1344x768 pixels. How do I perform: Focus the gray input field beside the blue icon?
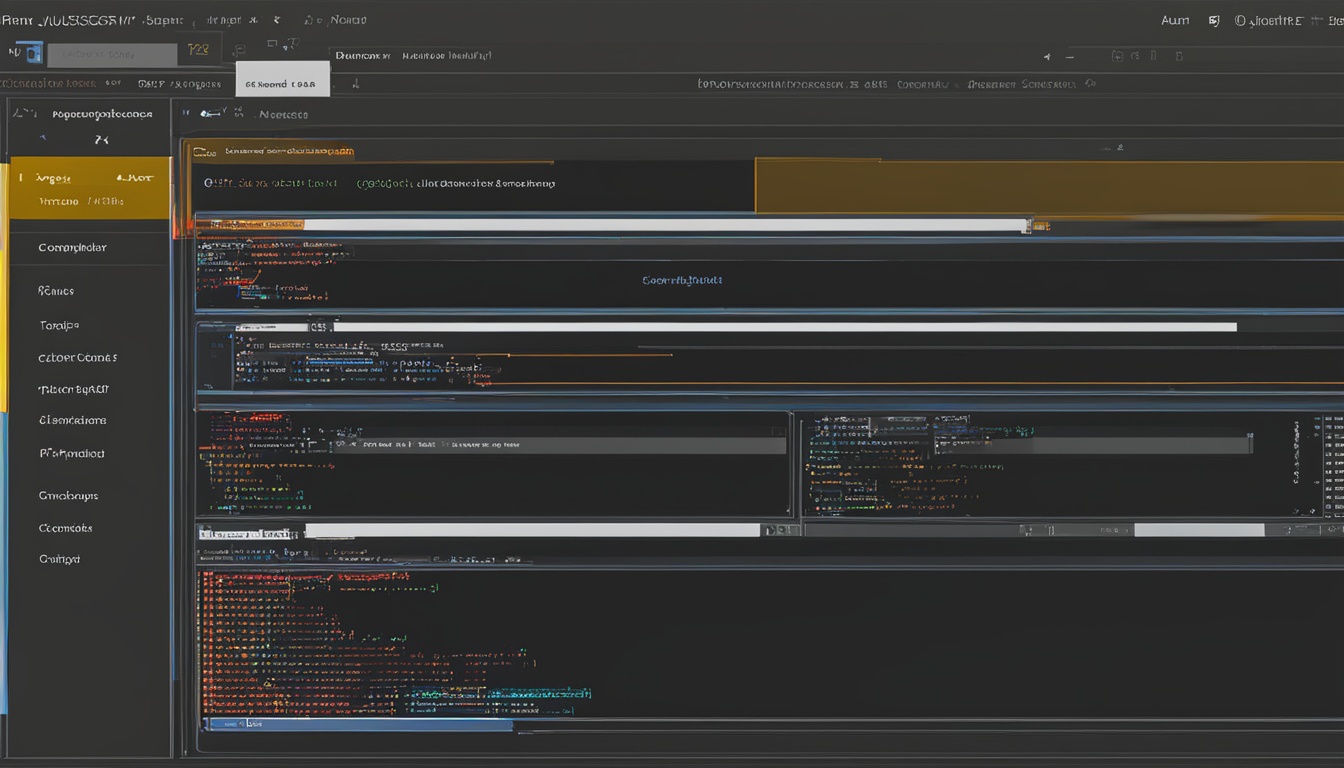(110, 54)
